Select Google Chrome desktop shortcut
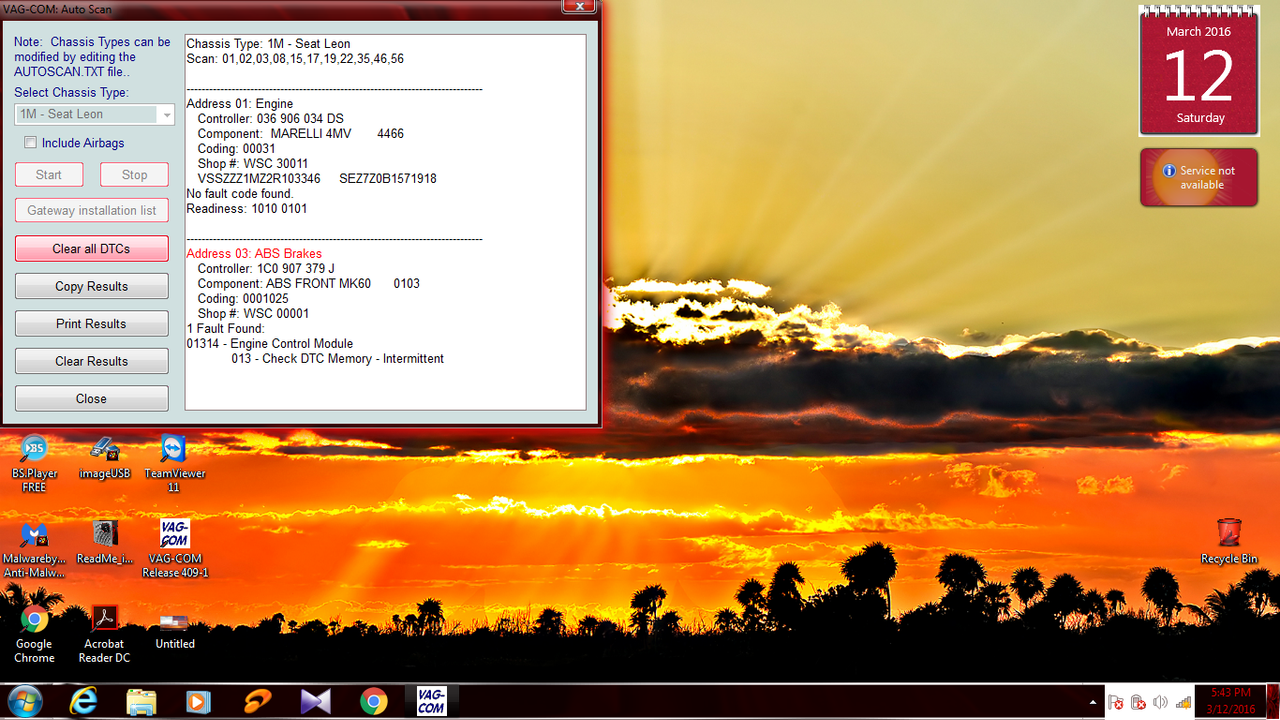Screen dimensions: 1280x720 click(34, 634)
